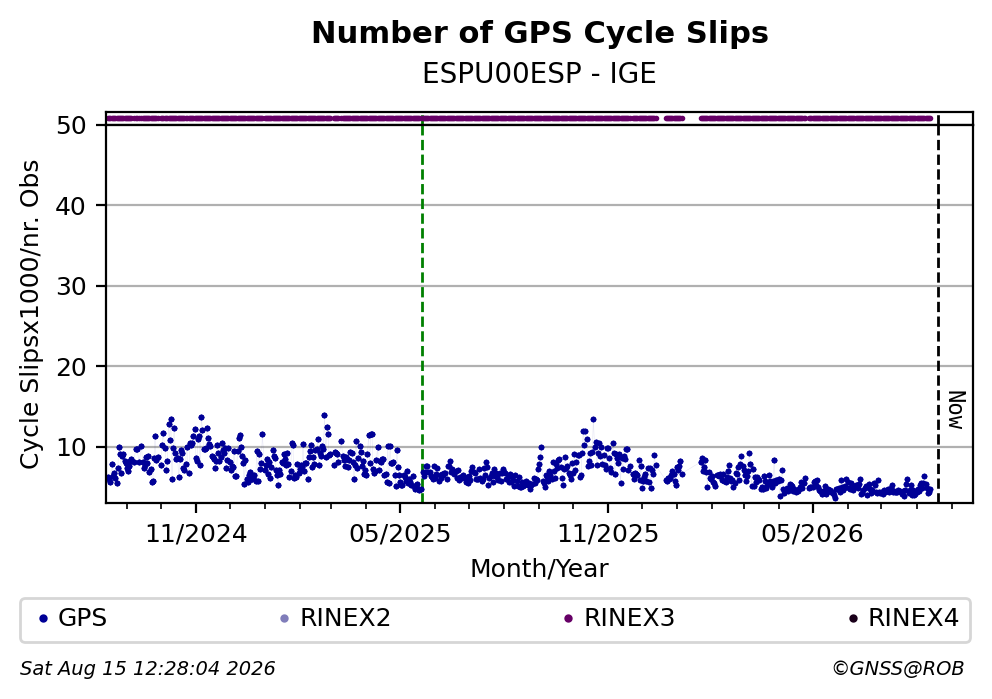Screen dimensions: 992x699
Task: Click the black dashed 'Now' vertical line
Action: click(938, 307)
